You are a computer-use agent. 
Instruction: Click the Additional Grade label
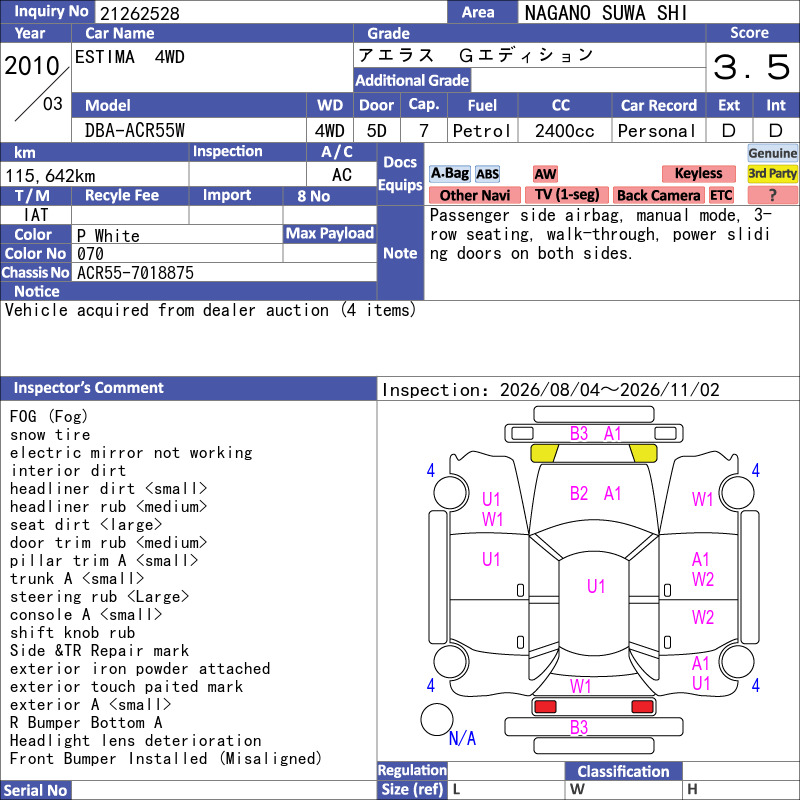coord(412,81)
